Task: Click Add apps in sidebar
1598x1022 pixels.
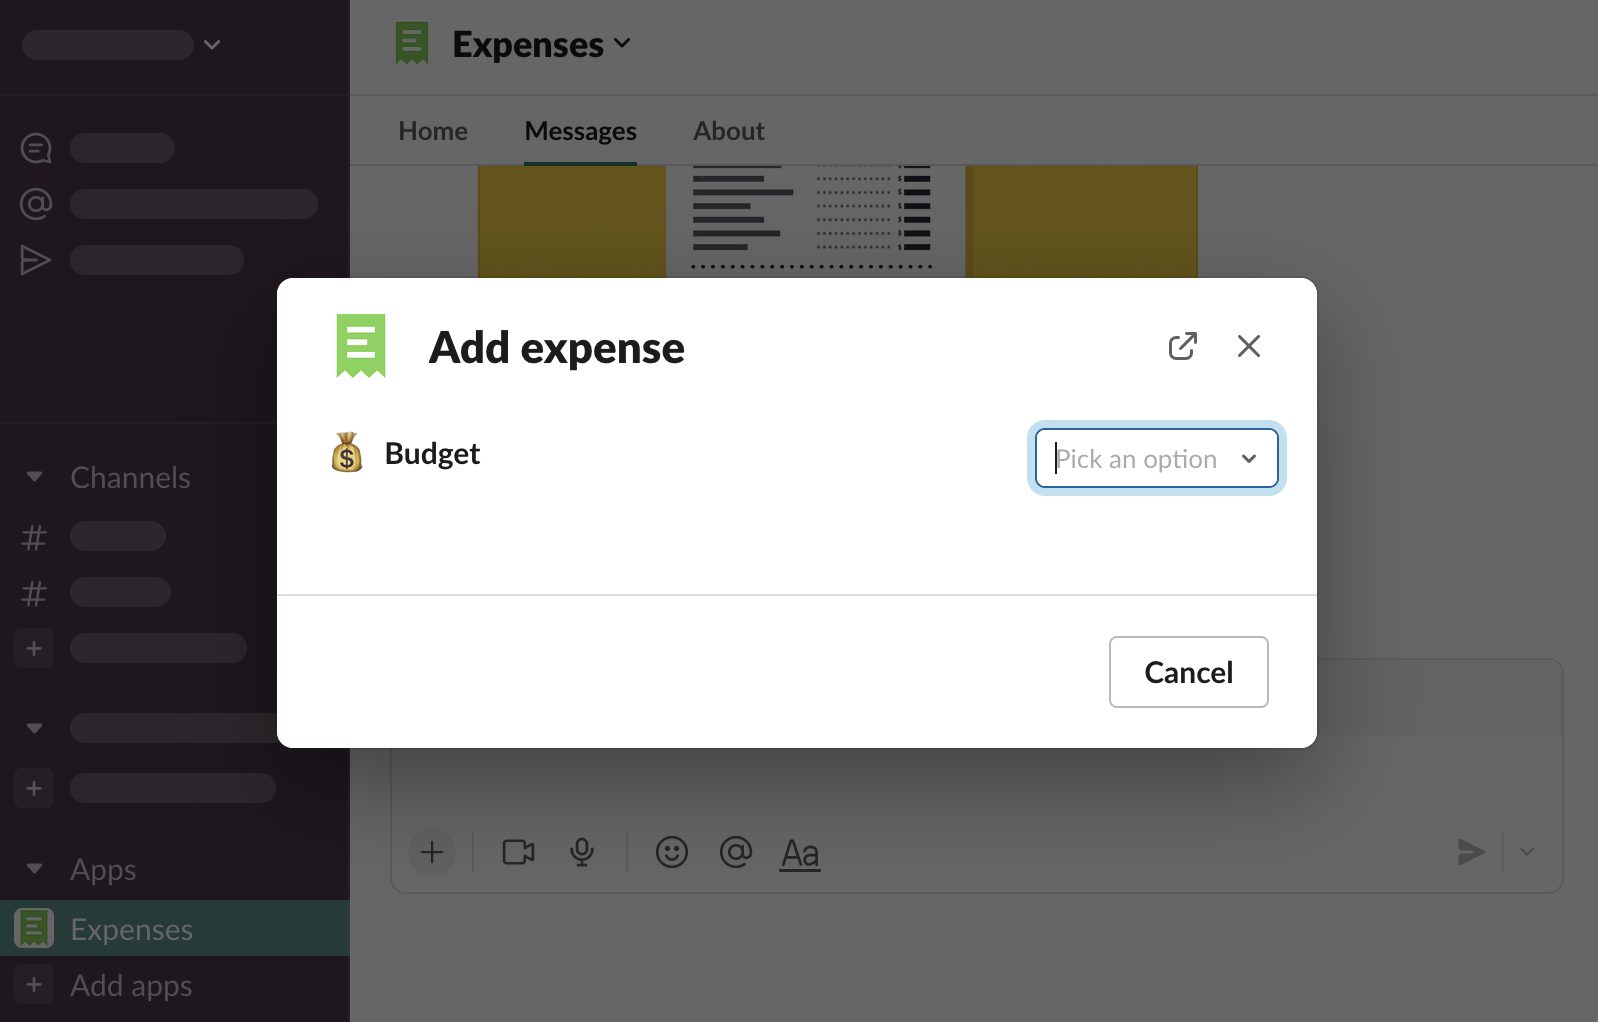Action: (x=131, y=985)
